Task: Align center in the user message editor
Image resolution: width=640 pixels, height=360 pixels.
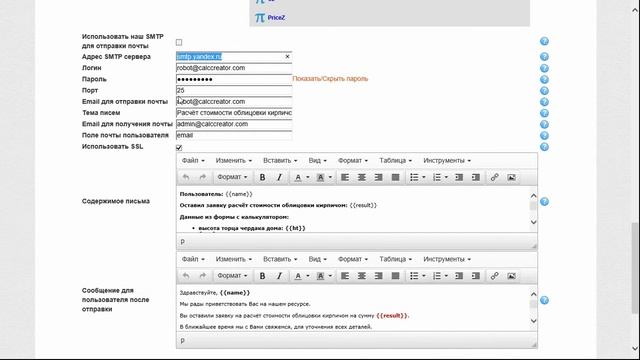Action: (x=362, y=276)
